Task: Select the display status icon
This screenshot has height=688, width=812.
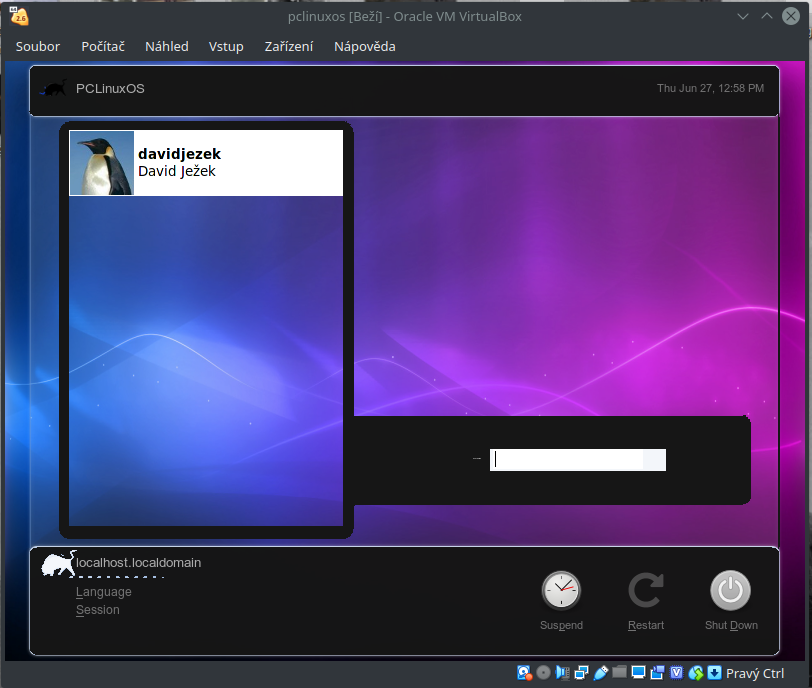Action: pos(637,672)
